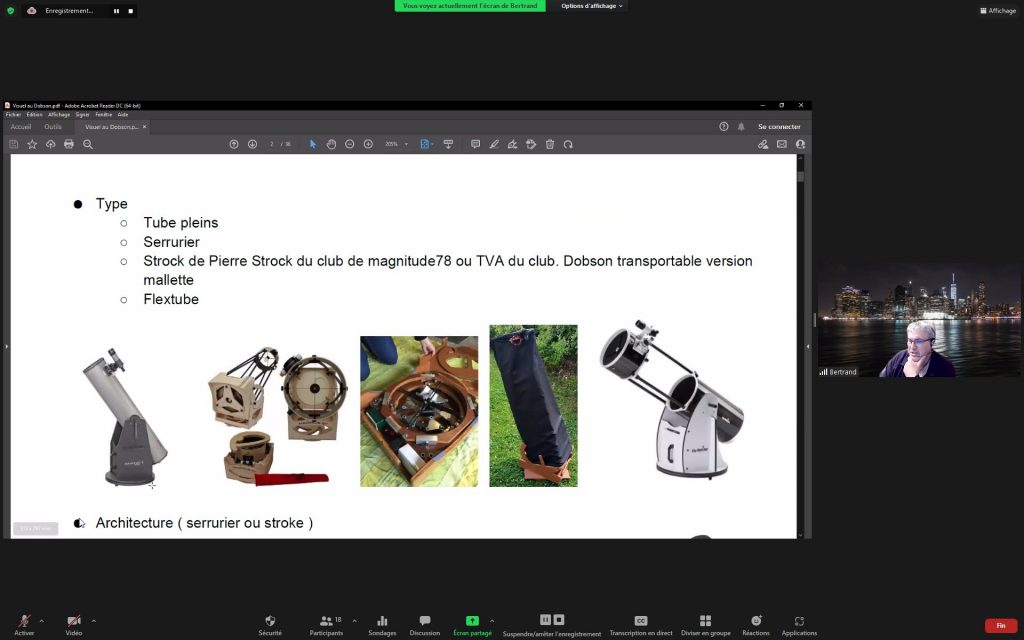Viewport: 1024px width, 640px height.
Task: Open the Options d'affichage dropdown
Action: tap(592, 6)
